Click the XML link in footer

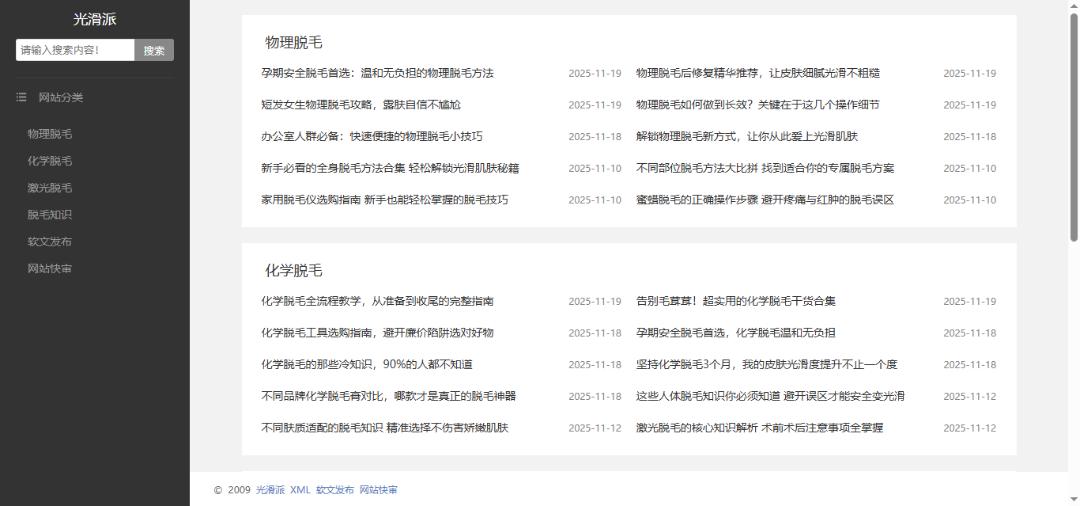300,490
